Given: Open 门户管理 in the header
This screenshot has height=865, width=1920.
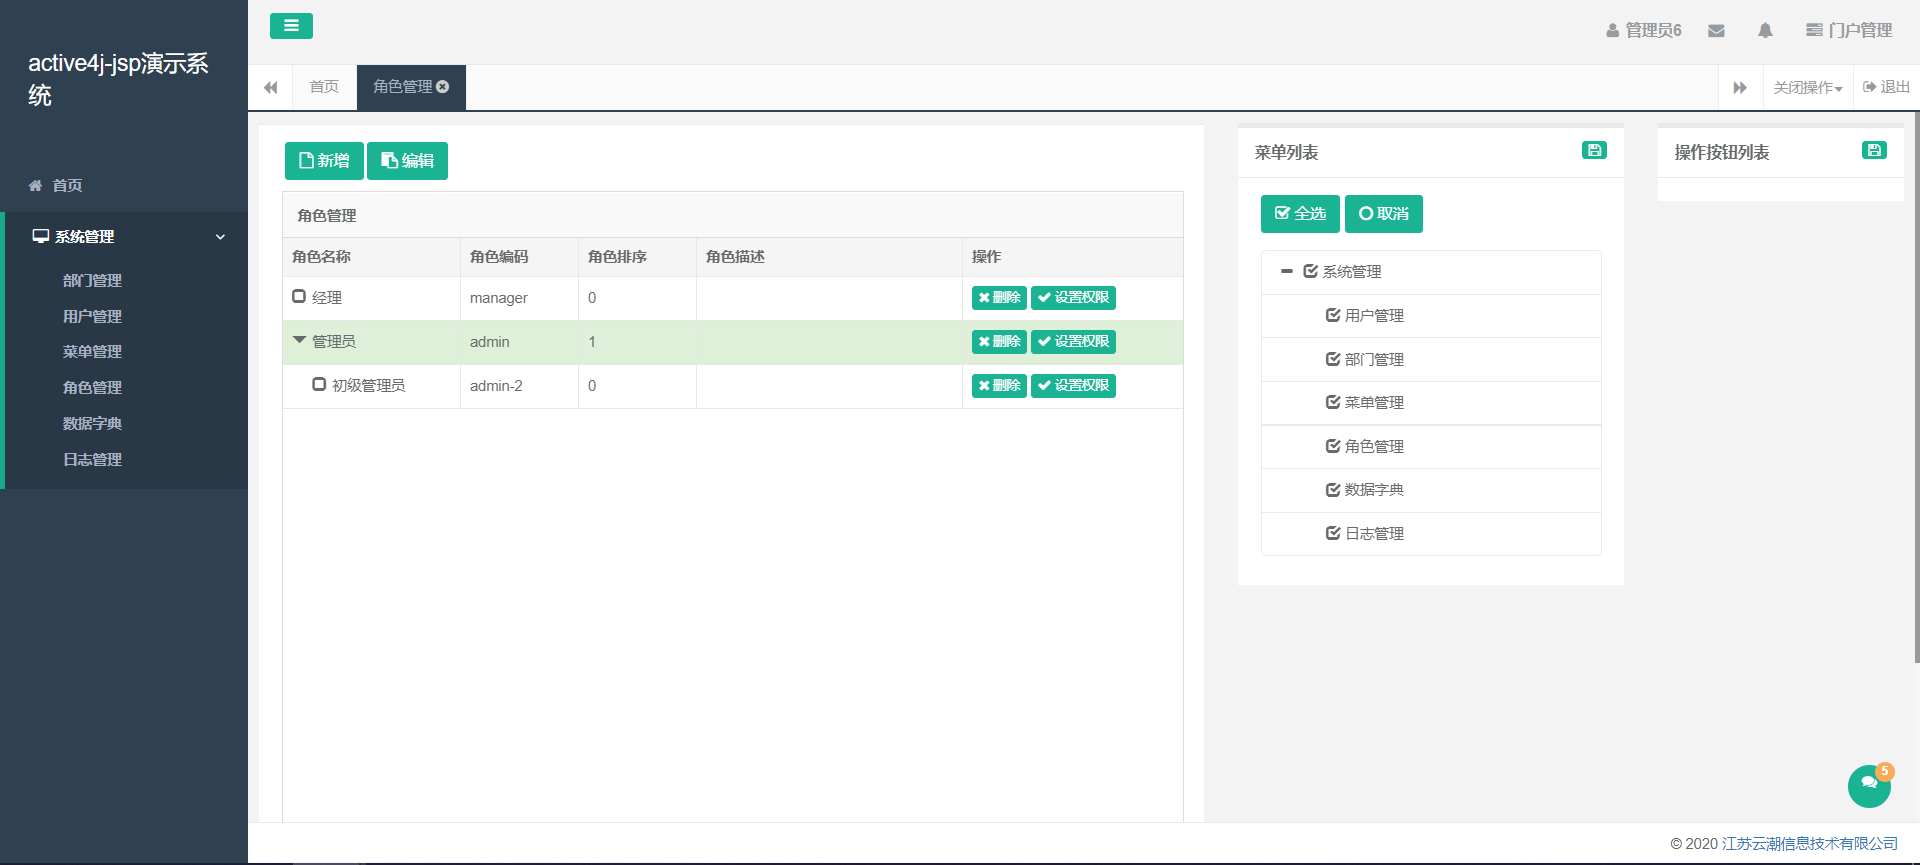Looking at the screenshot, I should point(1849,31).
